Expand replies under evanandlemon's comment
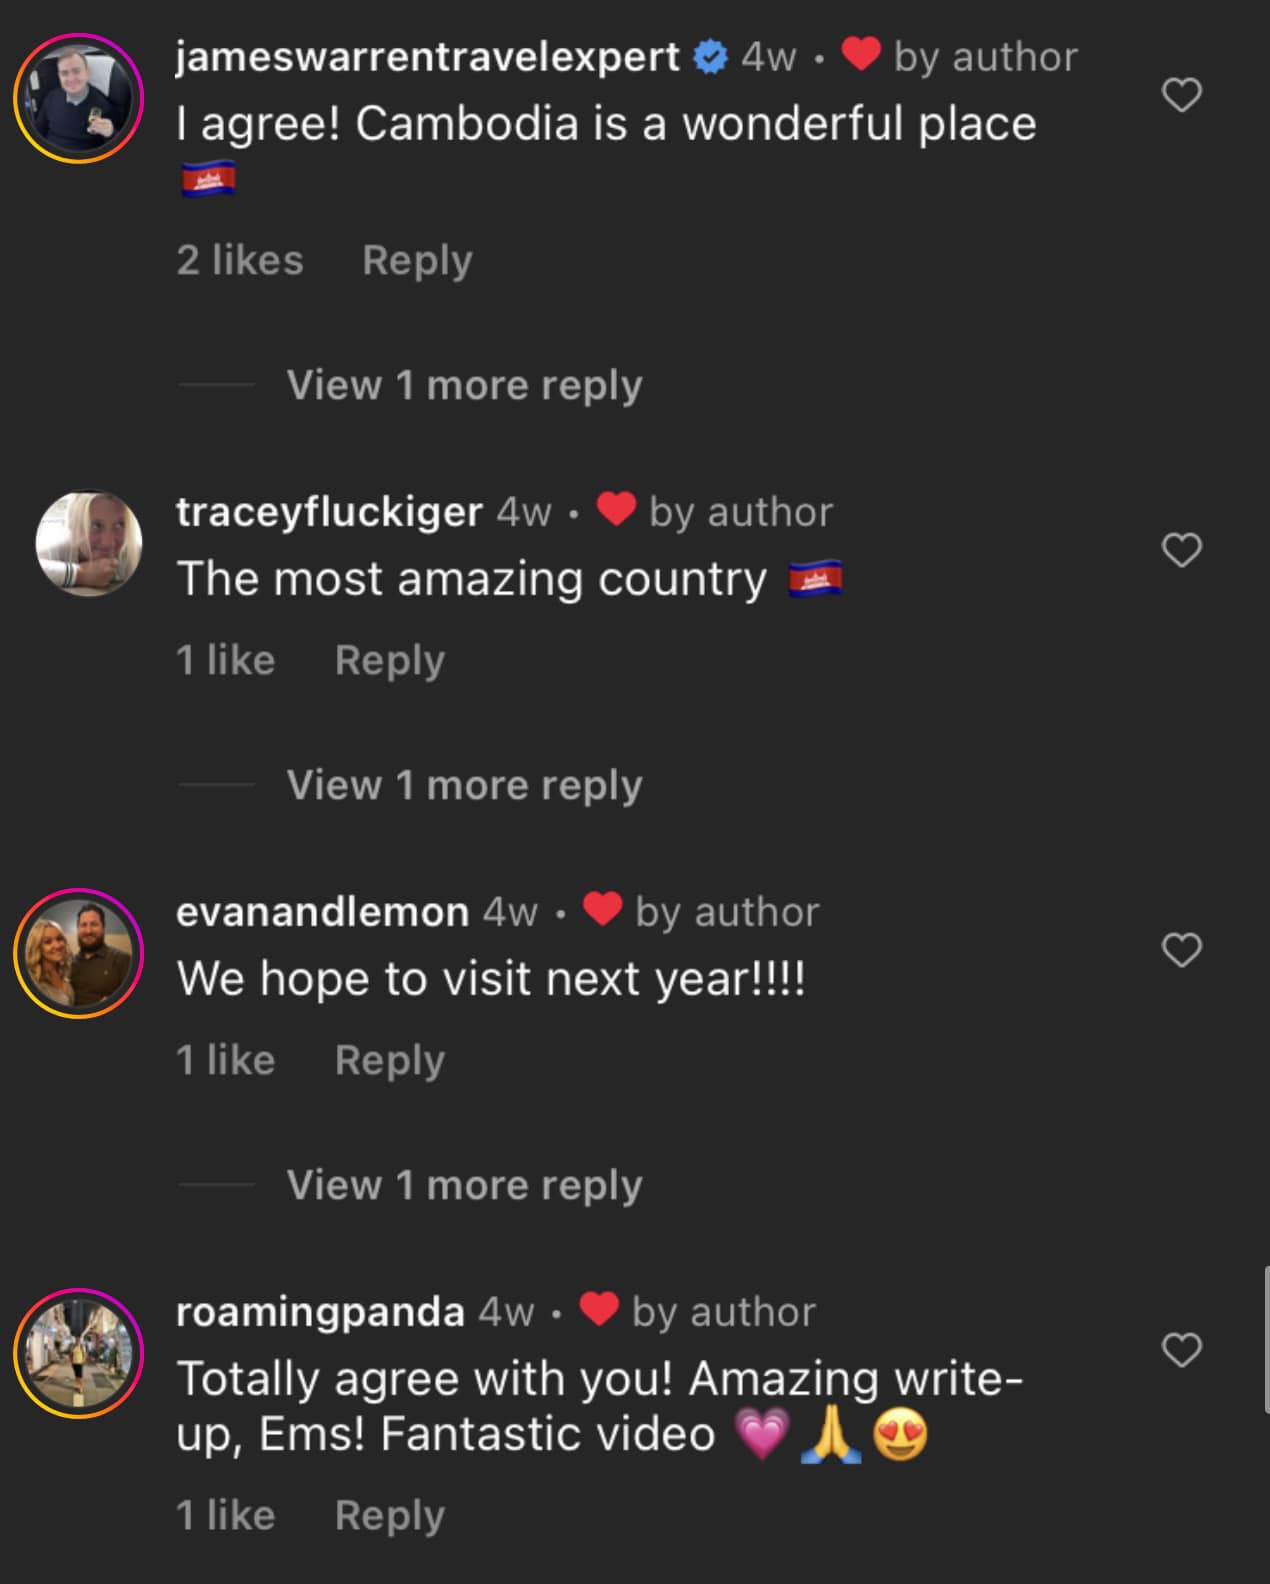The height and width of the screenshot is (1584, 1270). [464, 1185]
